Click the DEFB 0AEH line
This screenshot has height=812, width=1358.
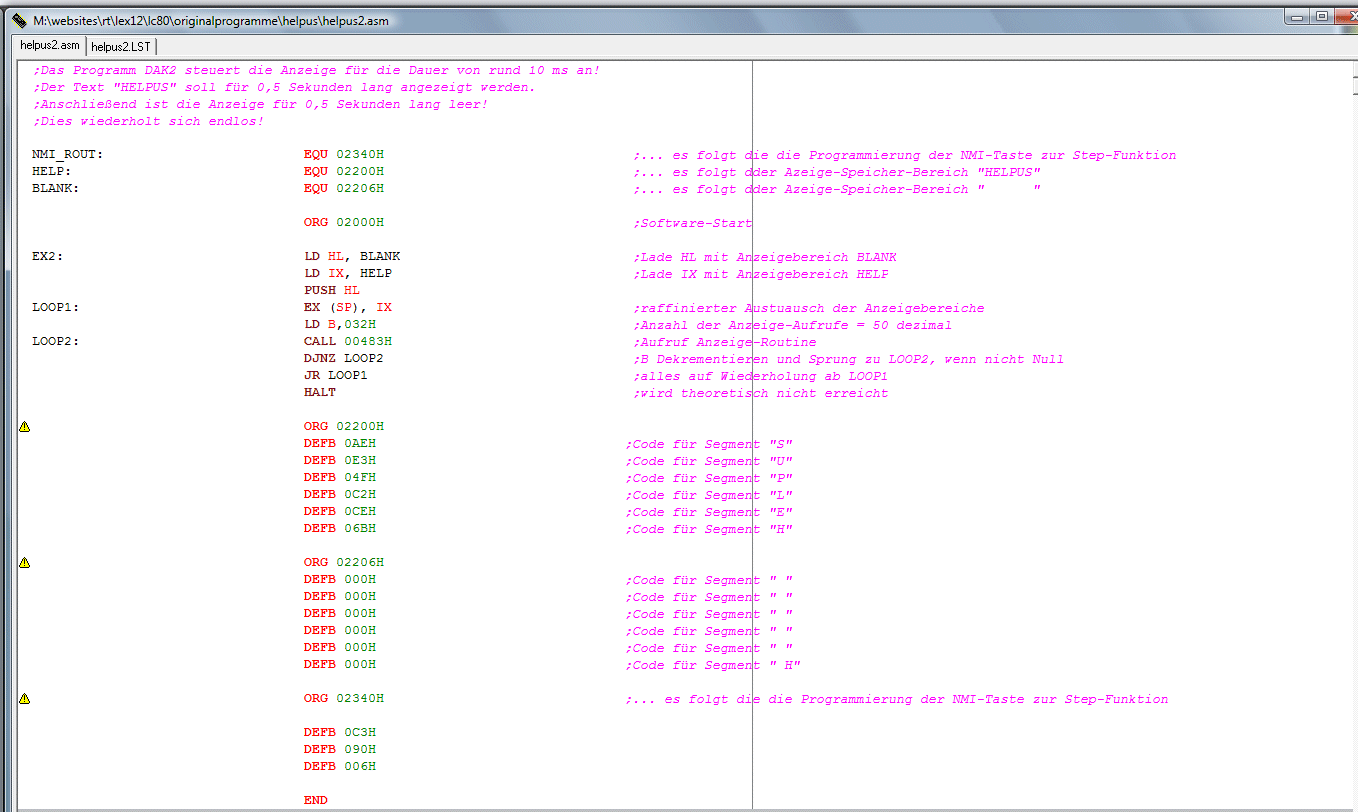click(x=340, y=444)
